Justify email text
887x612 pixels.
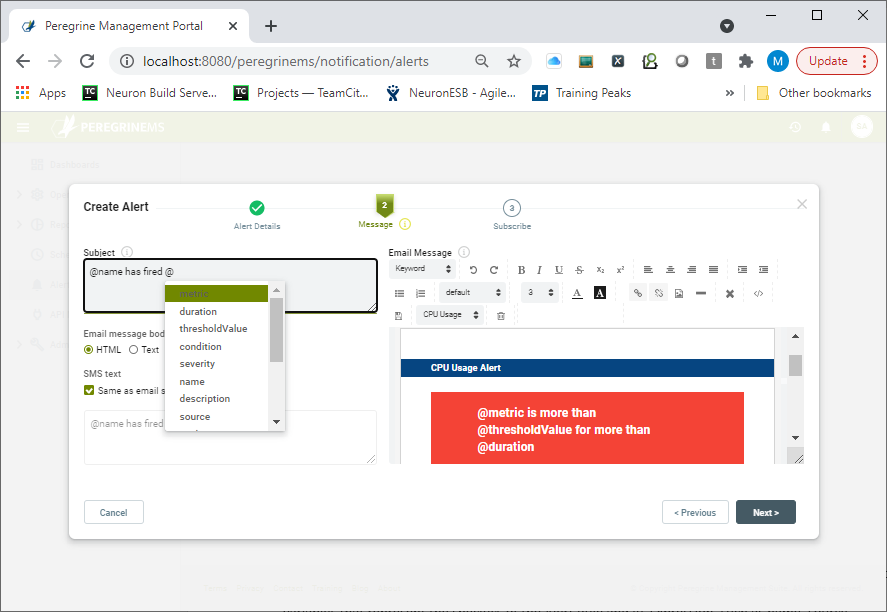point(713,270)
